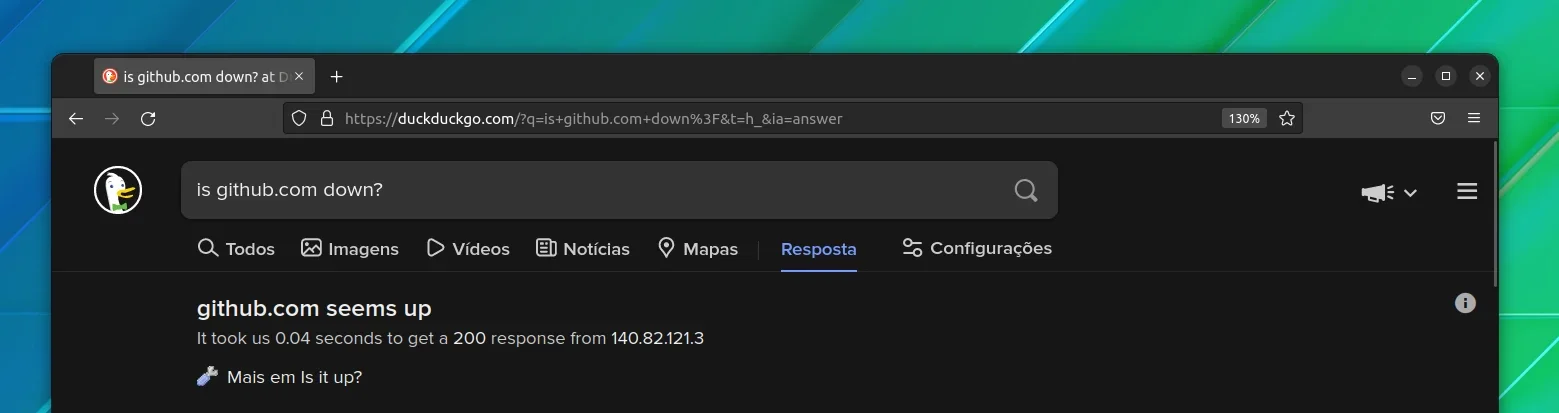Open a new tab

[x=337, y=76]
